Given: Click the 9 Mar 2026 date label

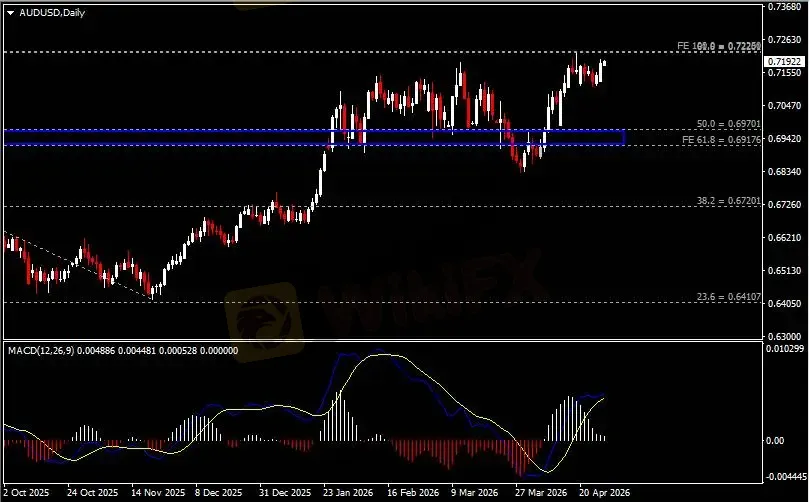Looking at the screenshot, I should point(475,493).
